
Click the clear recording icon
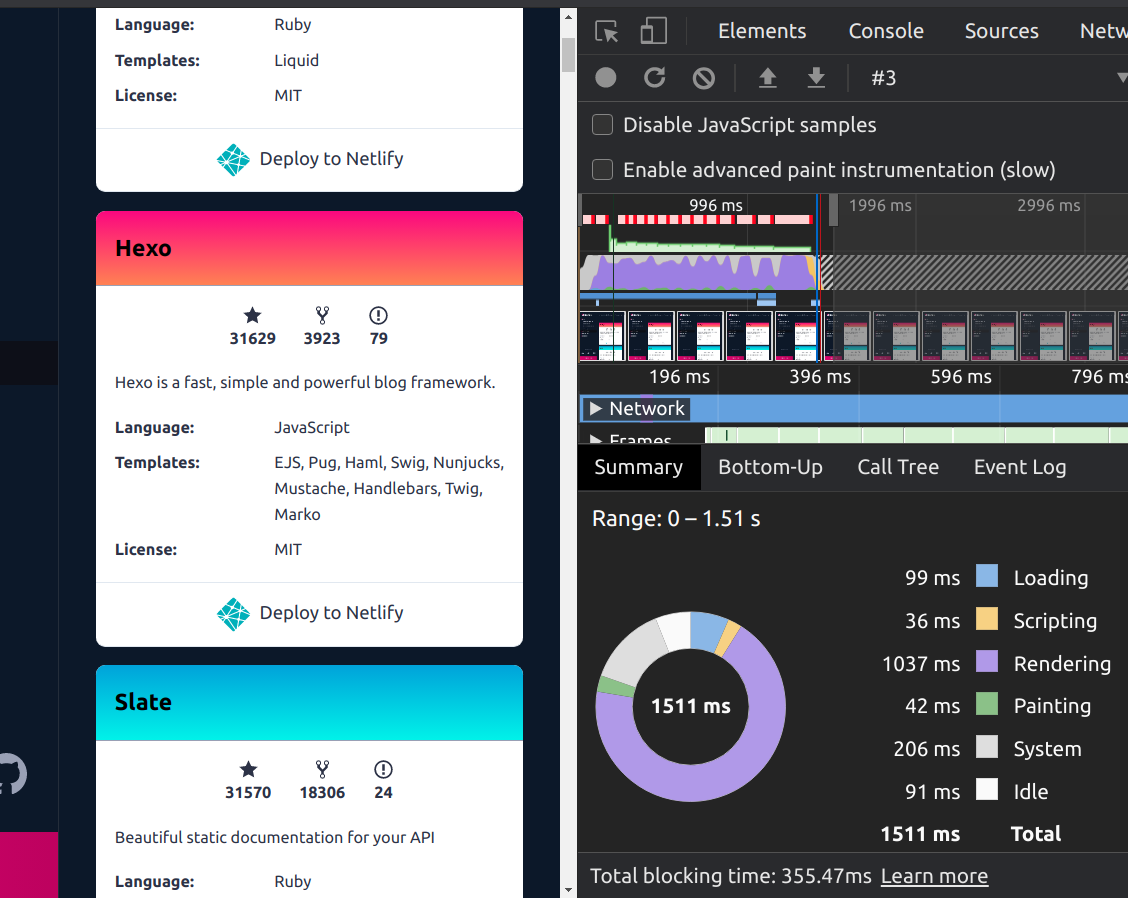(x=704, y=78)
